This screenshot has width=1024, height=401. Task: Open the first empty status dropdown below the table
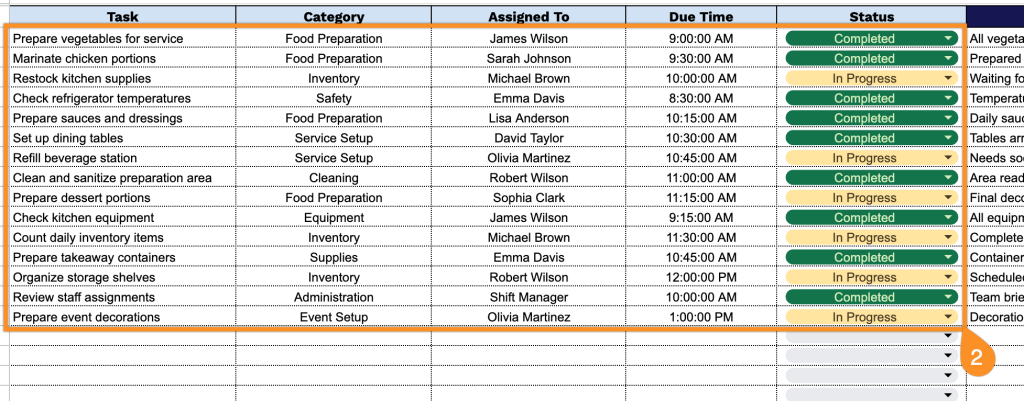coord(871,336)
